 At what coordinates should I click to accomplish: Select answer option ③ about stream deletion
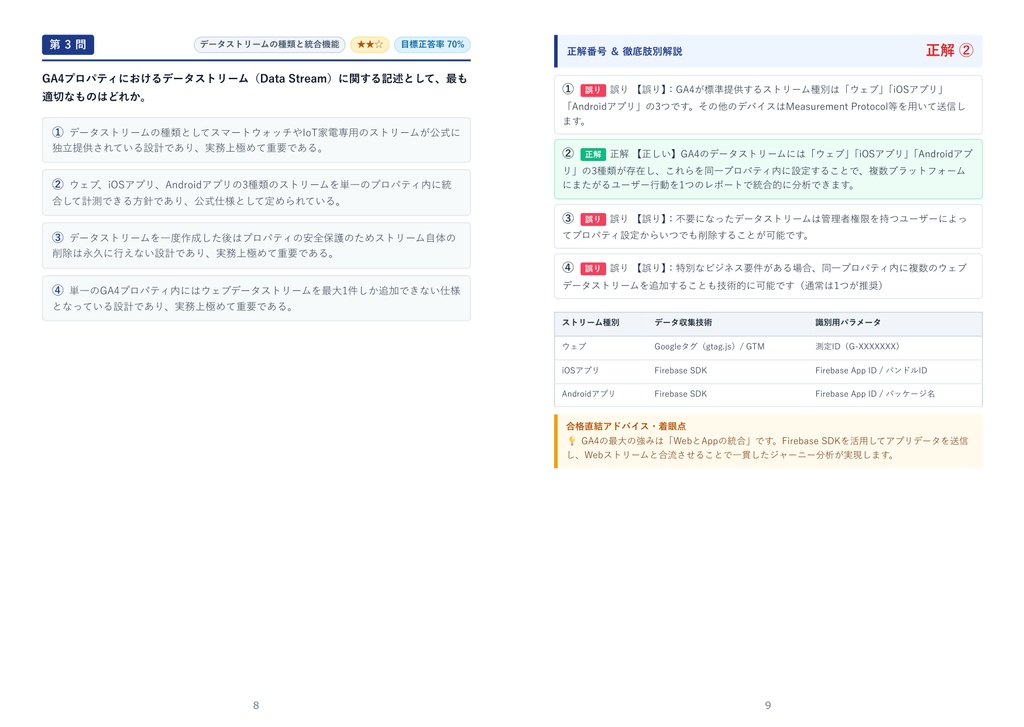tap(256, 245)
